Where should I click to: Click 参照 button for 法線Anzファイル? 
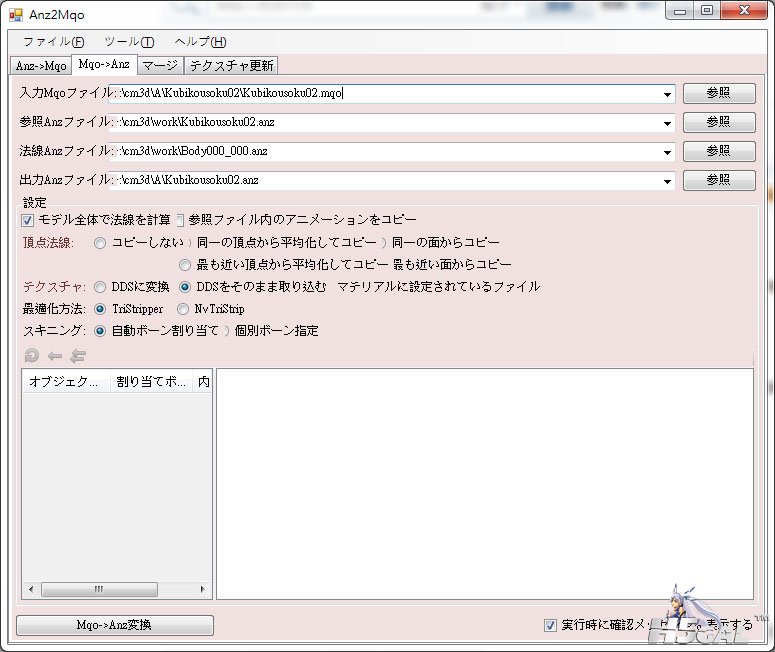718,151
